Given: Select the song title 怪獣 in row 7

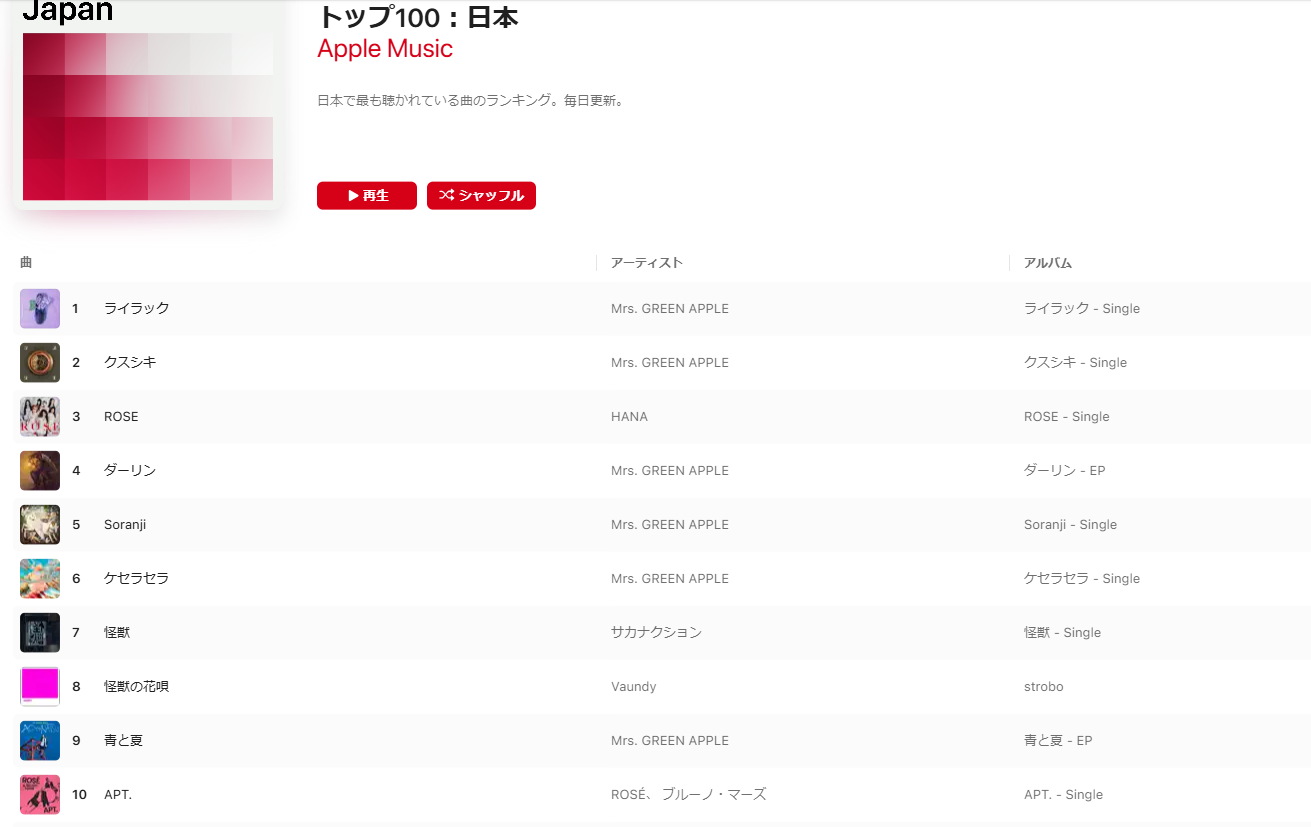Looking at the screenshot, I should (x=117, y=633).
